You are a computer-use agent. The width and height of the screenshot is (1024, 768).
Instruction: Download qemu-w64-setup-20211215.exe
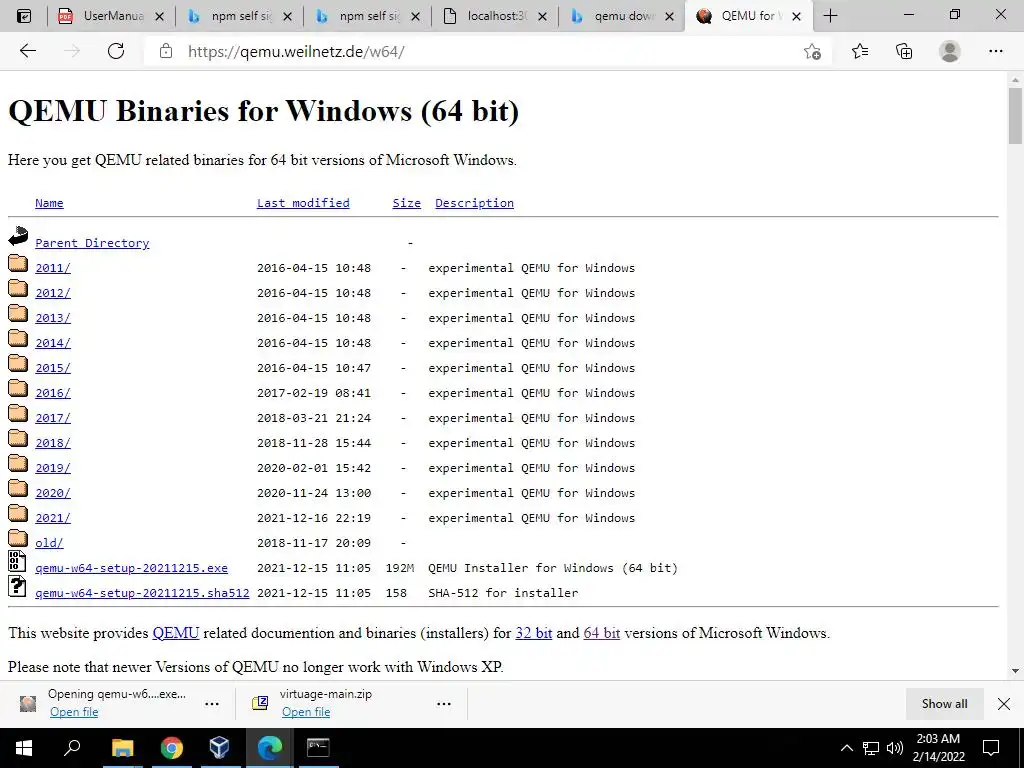[x=131, y=568]
